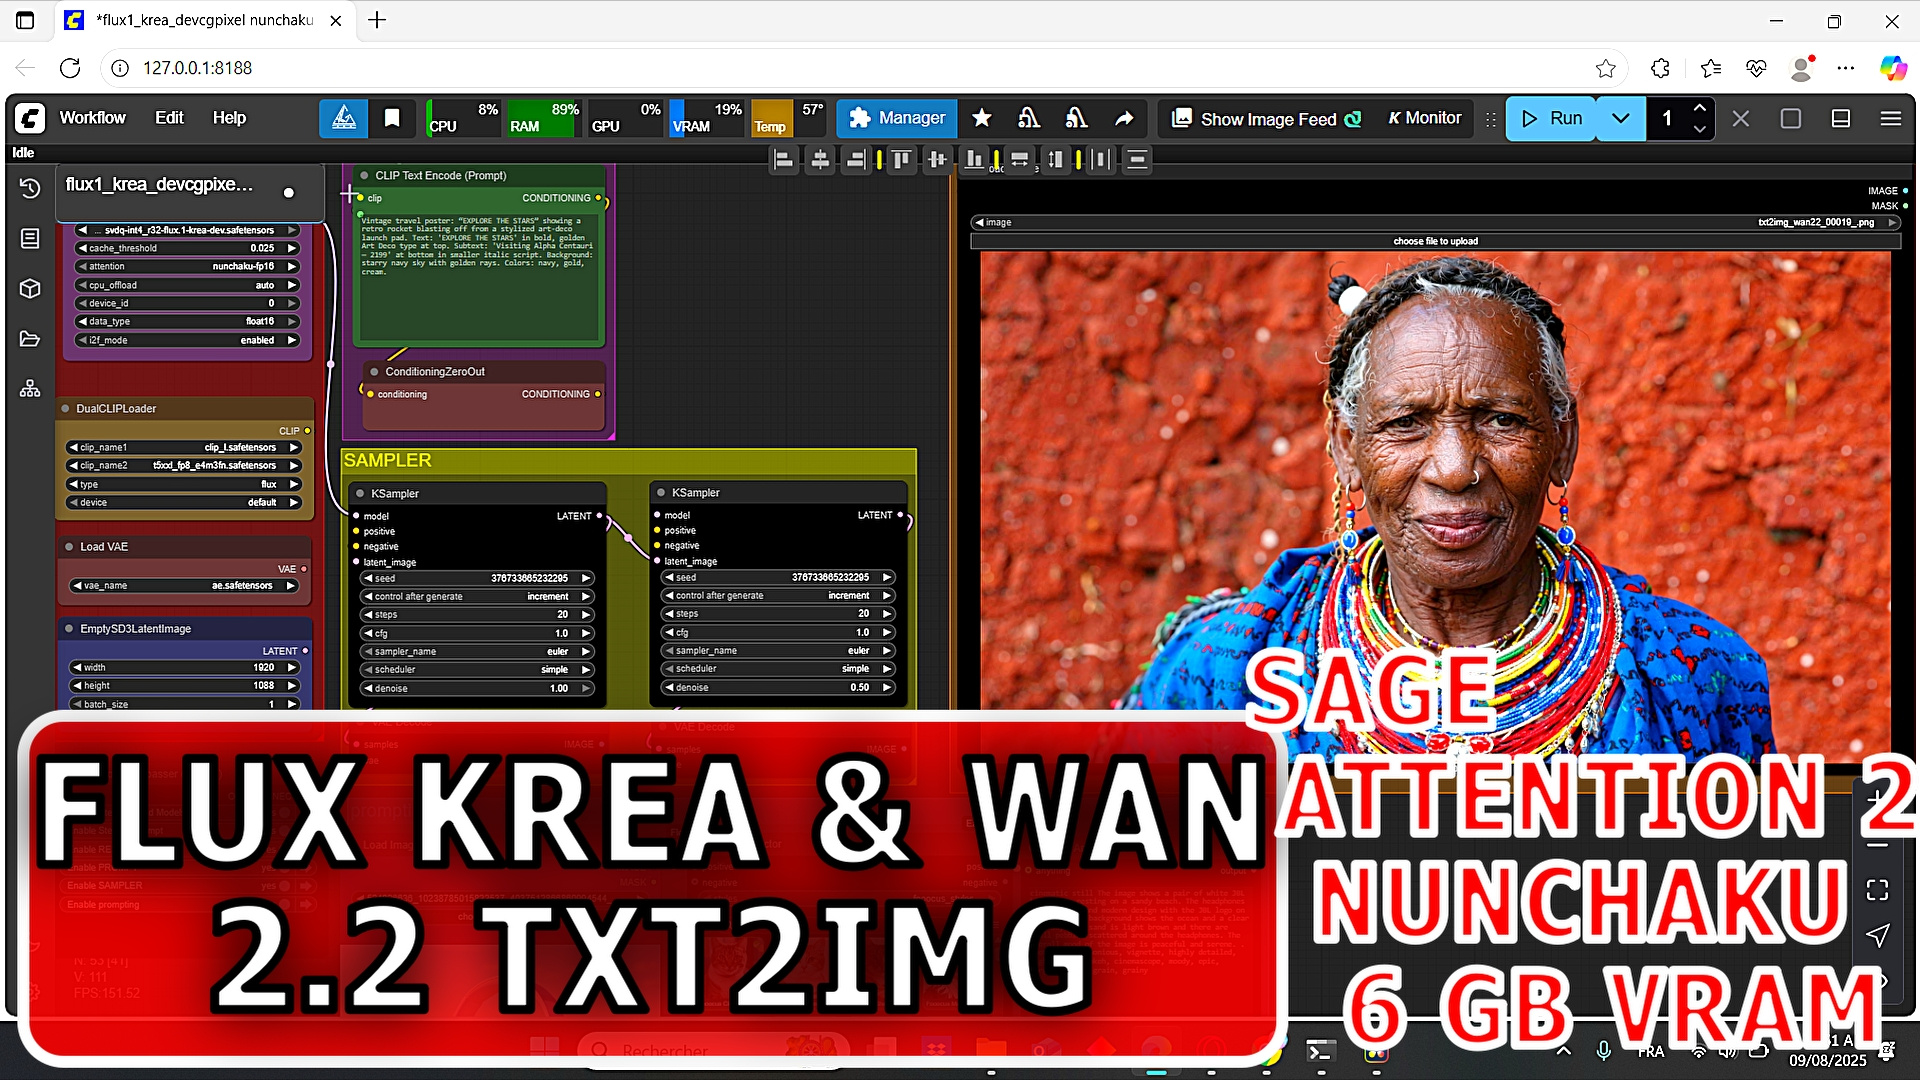Toggle the i2f_mode enabled widget
Image resolution: width=1920 pixels, height=1080 pixels.
(187, 340)
